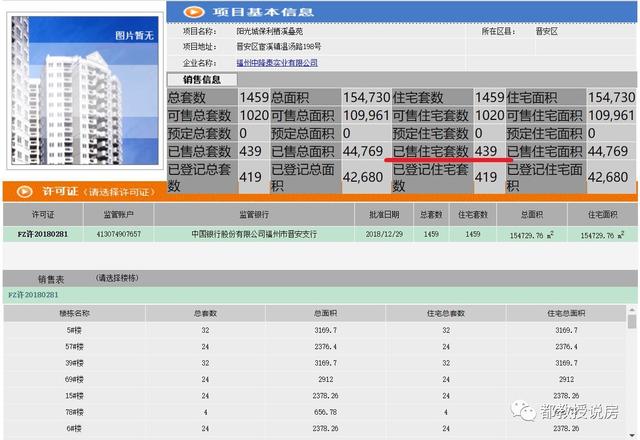Click the 已登记住宅面积 label
This screenshot has width=640, height=440.
(544, 177)
